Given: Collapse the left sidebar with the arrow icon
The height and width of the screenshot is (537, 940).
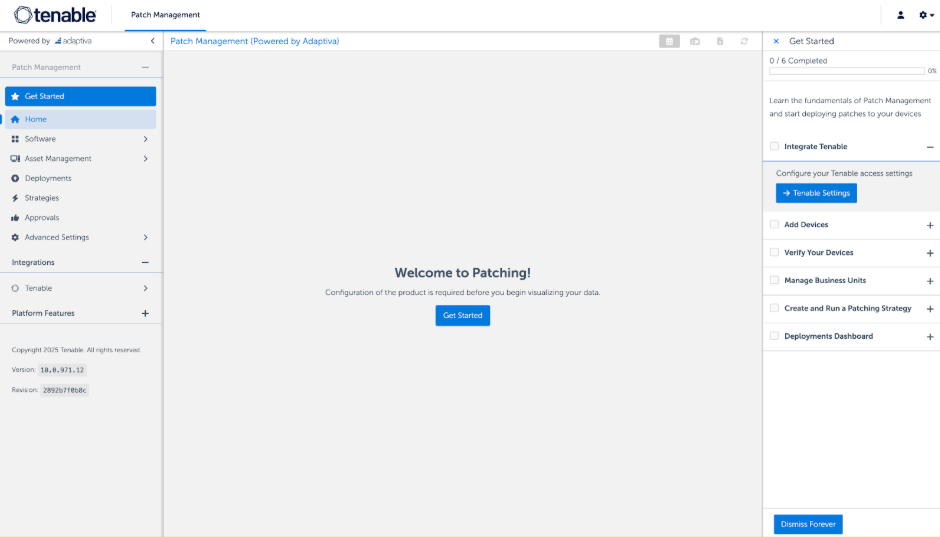Looking at the screenshot, I should coord(152,41).
